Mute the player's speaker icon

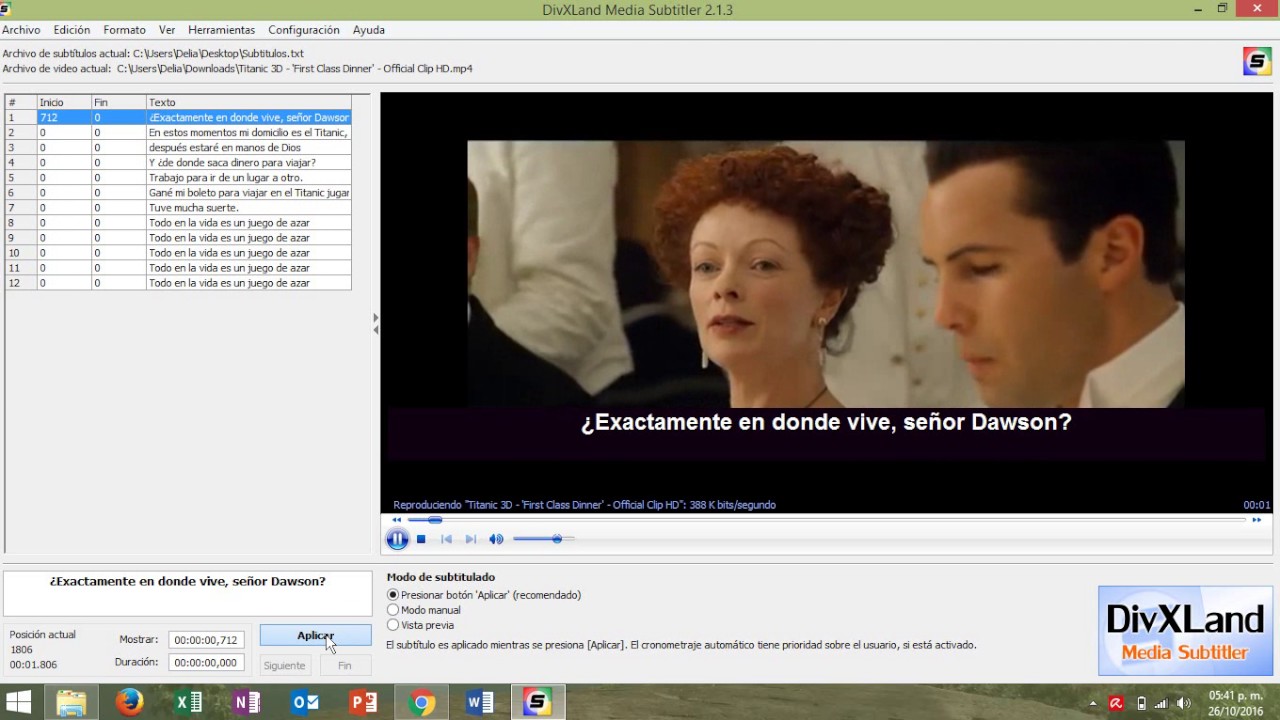pos(496,539)
